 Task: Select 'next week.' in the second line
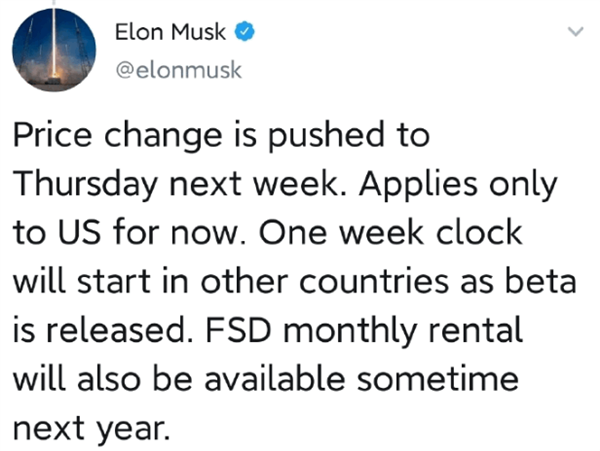click(x=258, y=184)
